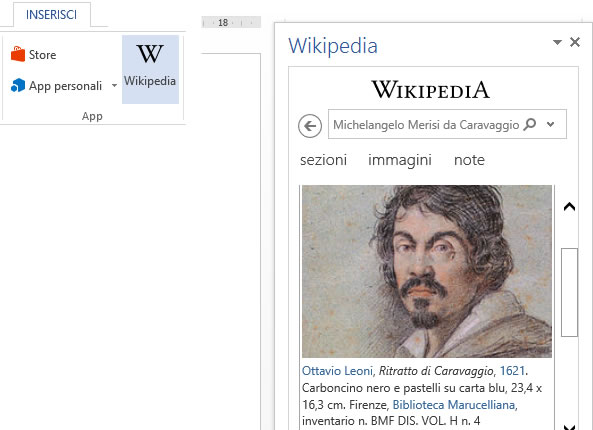Select the Caravaggio portrait image

pos(427,271)
